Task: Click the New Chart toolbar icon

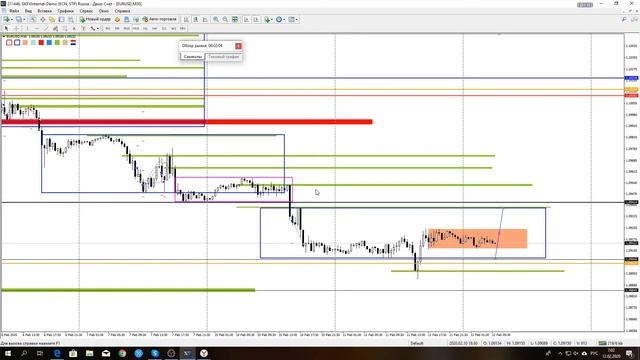Action: pyautogui.click(x=7, y=19)
